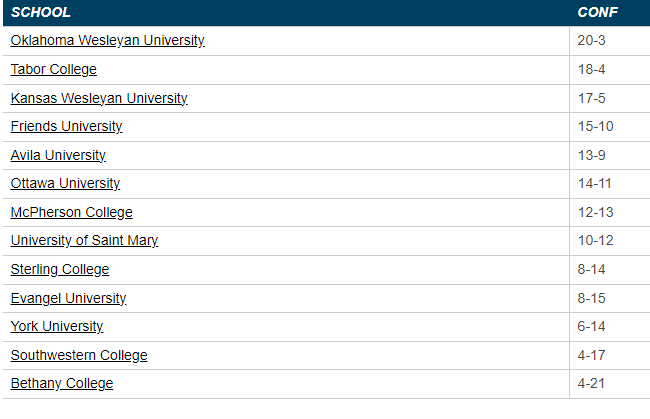Click Bethany College's 4-21 record cell
Viewport: 650px width, 419px height.
[x=593, y=384]
